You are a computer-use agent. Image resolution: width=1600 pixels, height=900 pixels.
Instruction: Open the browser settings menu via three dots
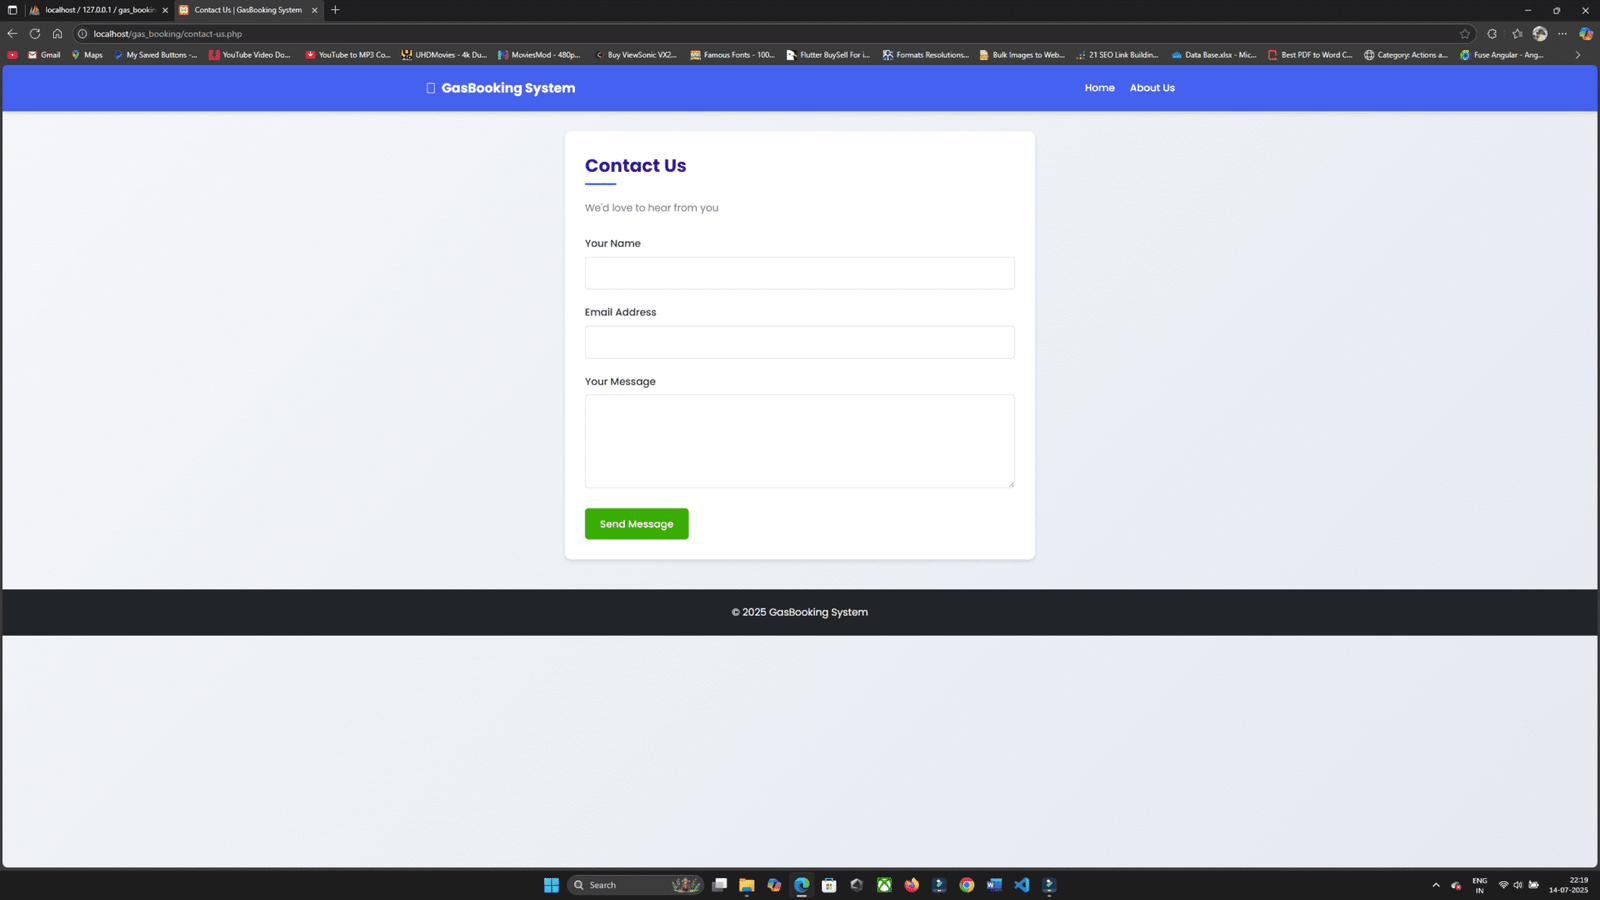pos(1562,33)
